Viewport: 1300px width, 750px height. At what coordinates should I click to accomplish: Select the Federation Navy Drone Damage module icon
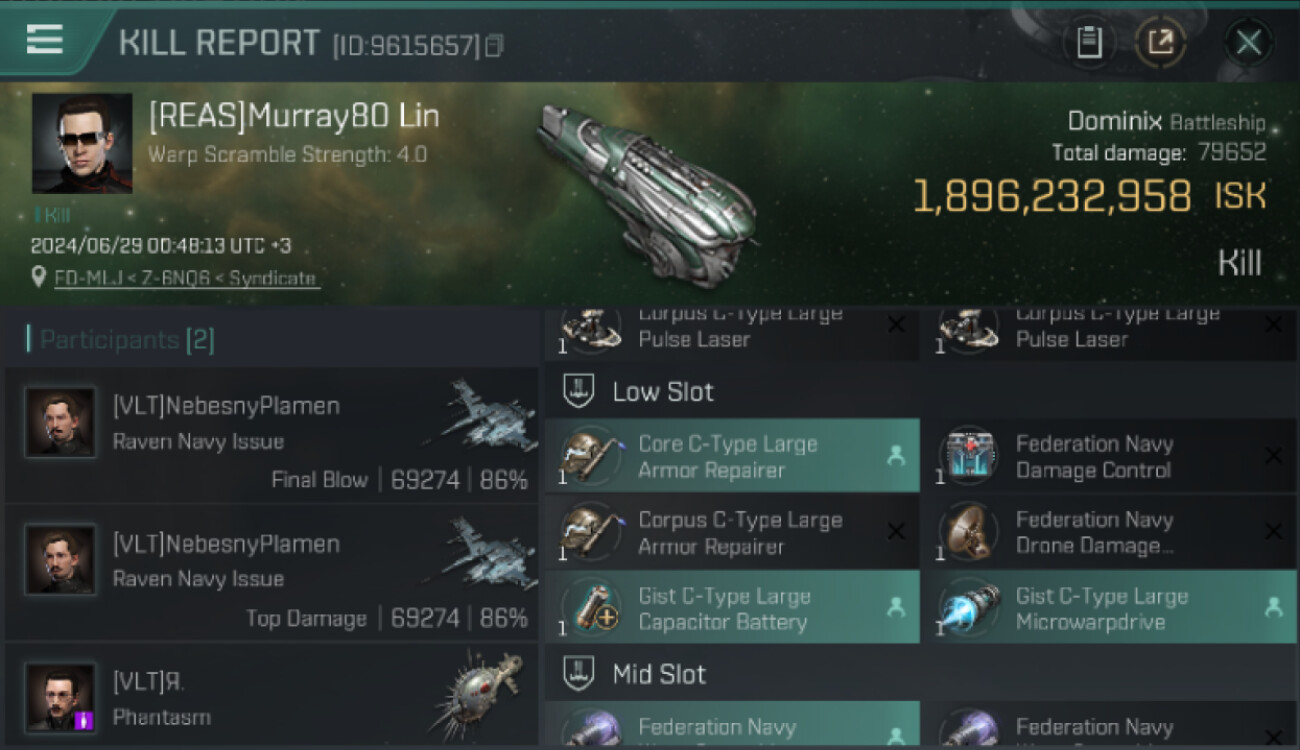[x=968, y=532]
